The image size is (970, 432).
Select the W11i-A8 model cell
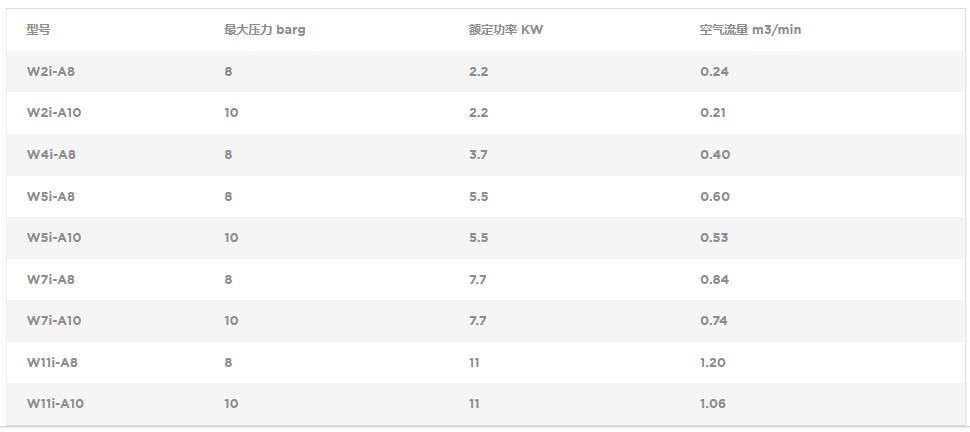[52, 363]
